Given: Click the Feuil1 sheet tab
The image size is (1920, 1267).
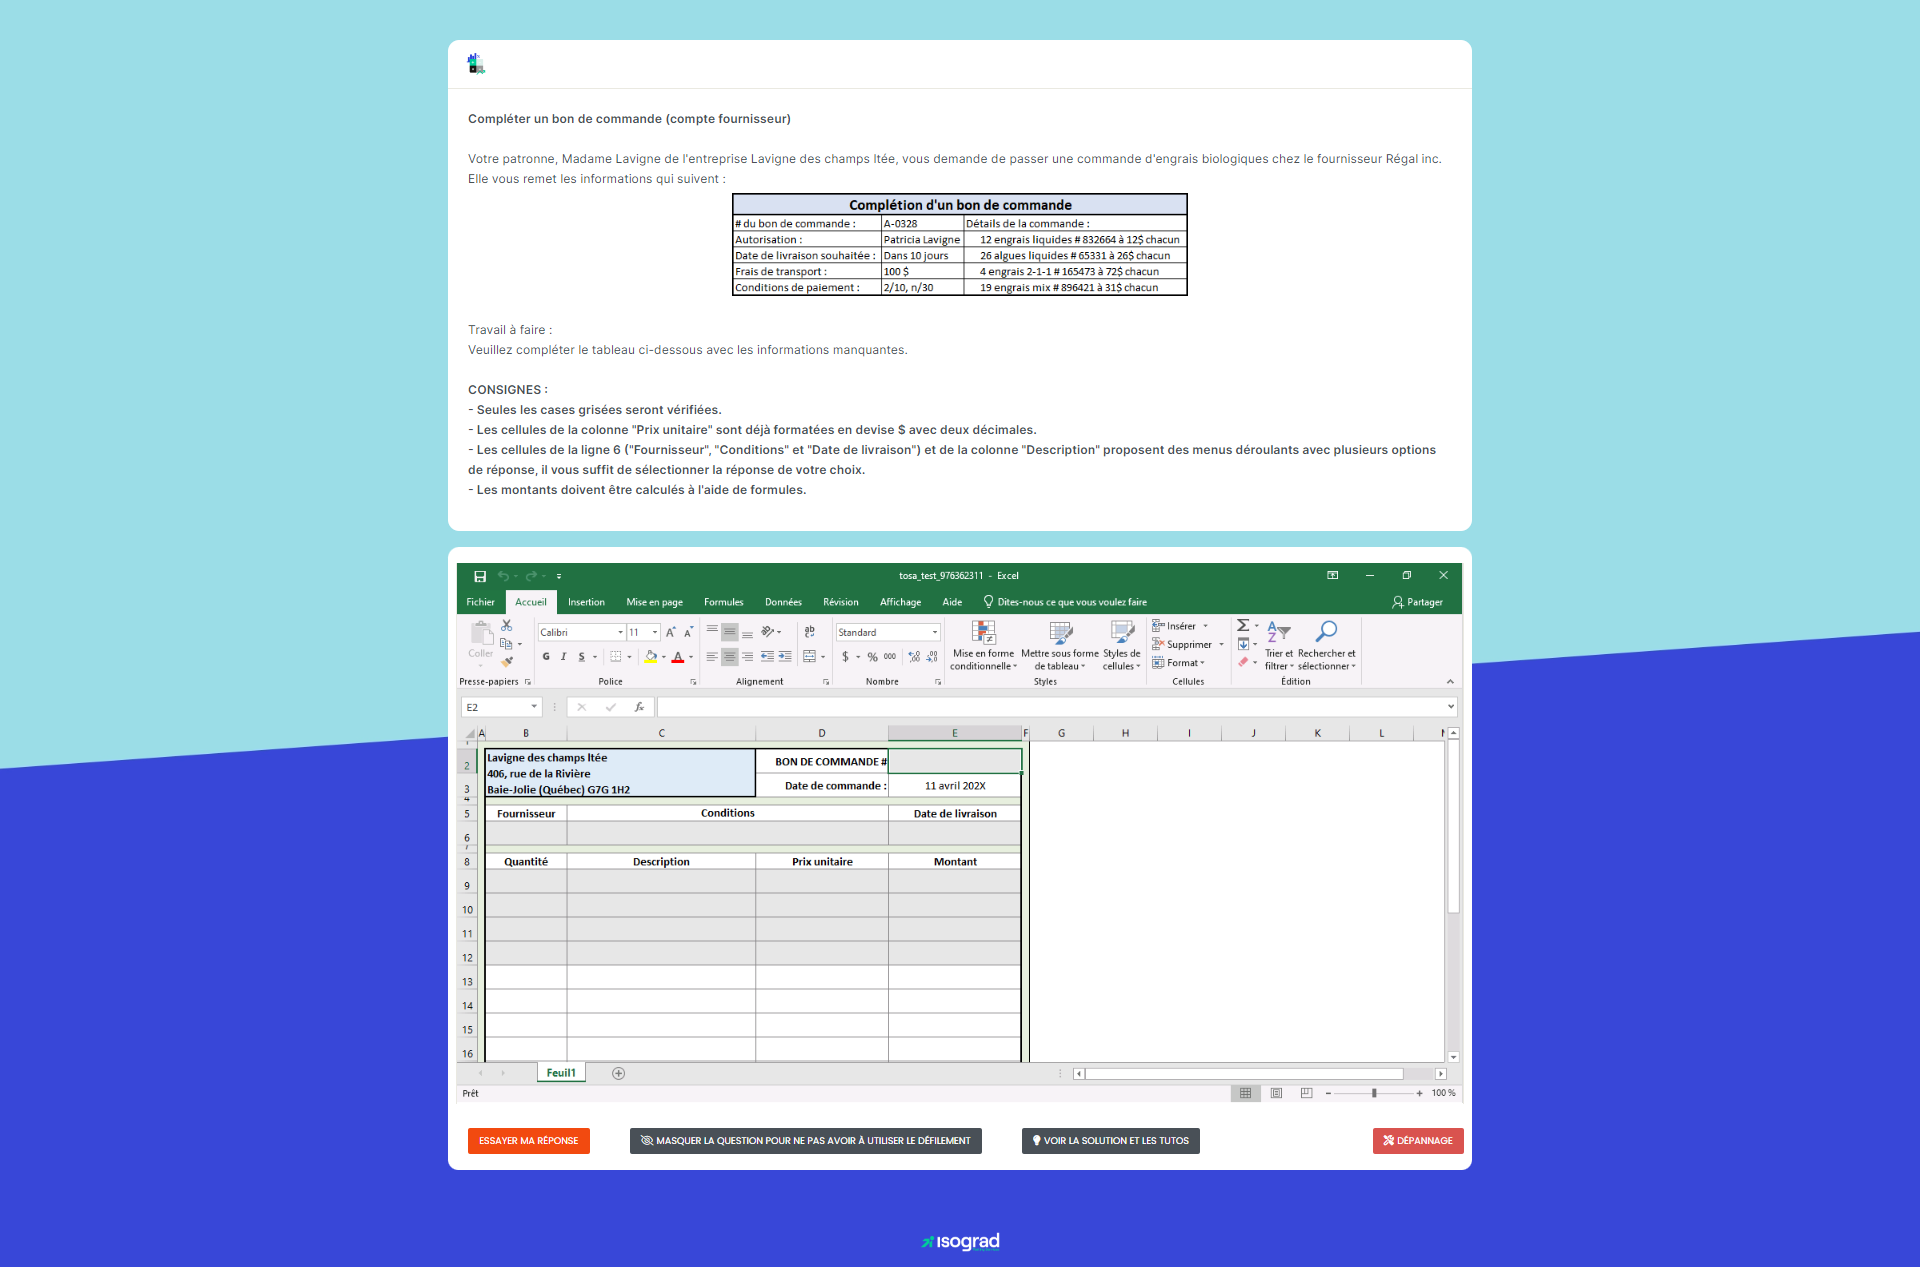Looking at the screenshot, I should coord(561,1073).
